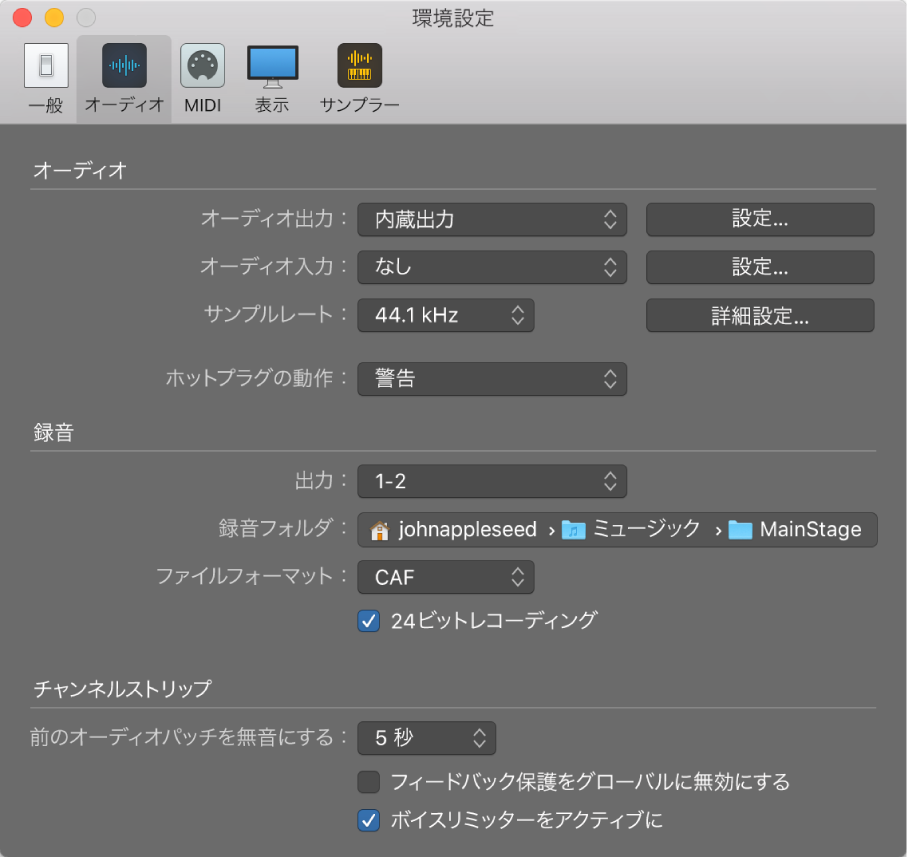Viewport: 907px width, 859px height.
Task: Click 設定 next to オーディオ出力
Action: (759, 219)
